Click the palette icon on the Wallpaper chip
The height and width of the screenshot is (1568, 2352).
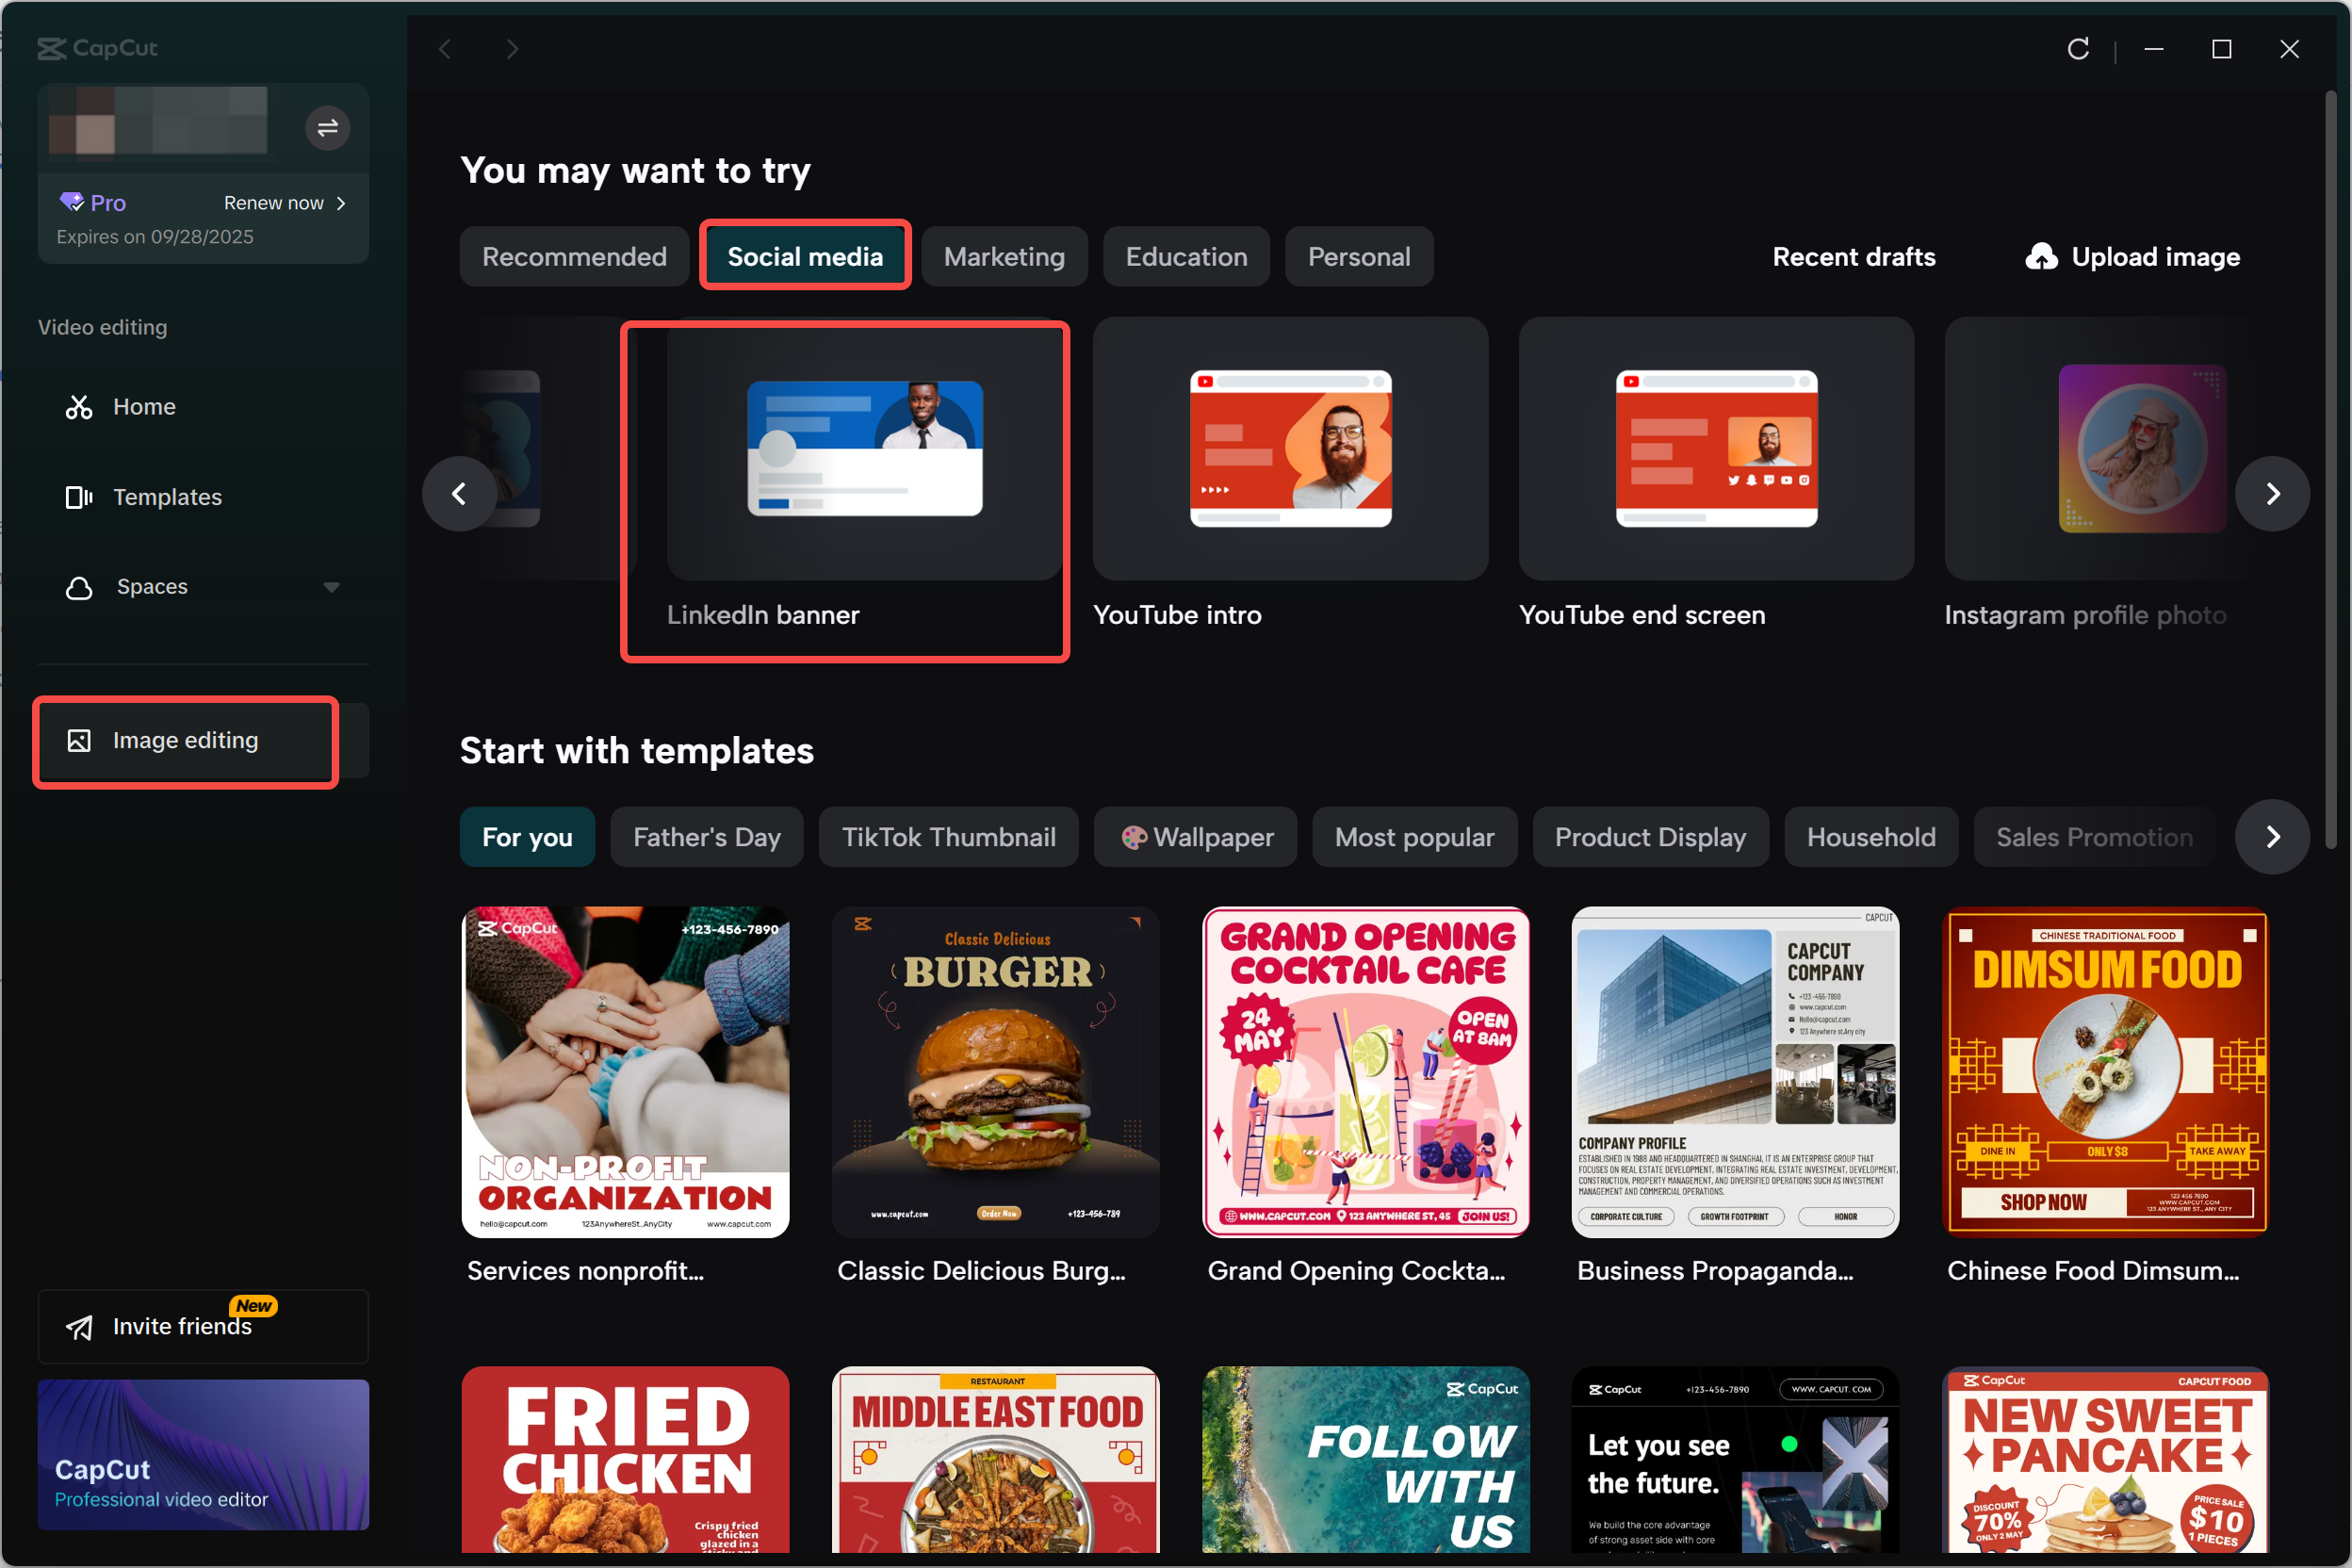(1135, 837)
